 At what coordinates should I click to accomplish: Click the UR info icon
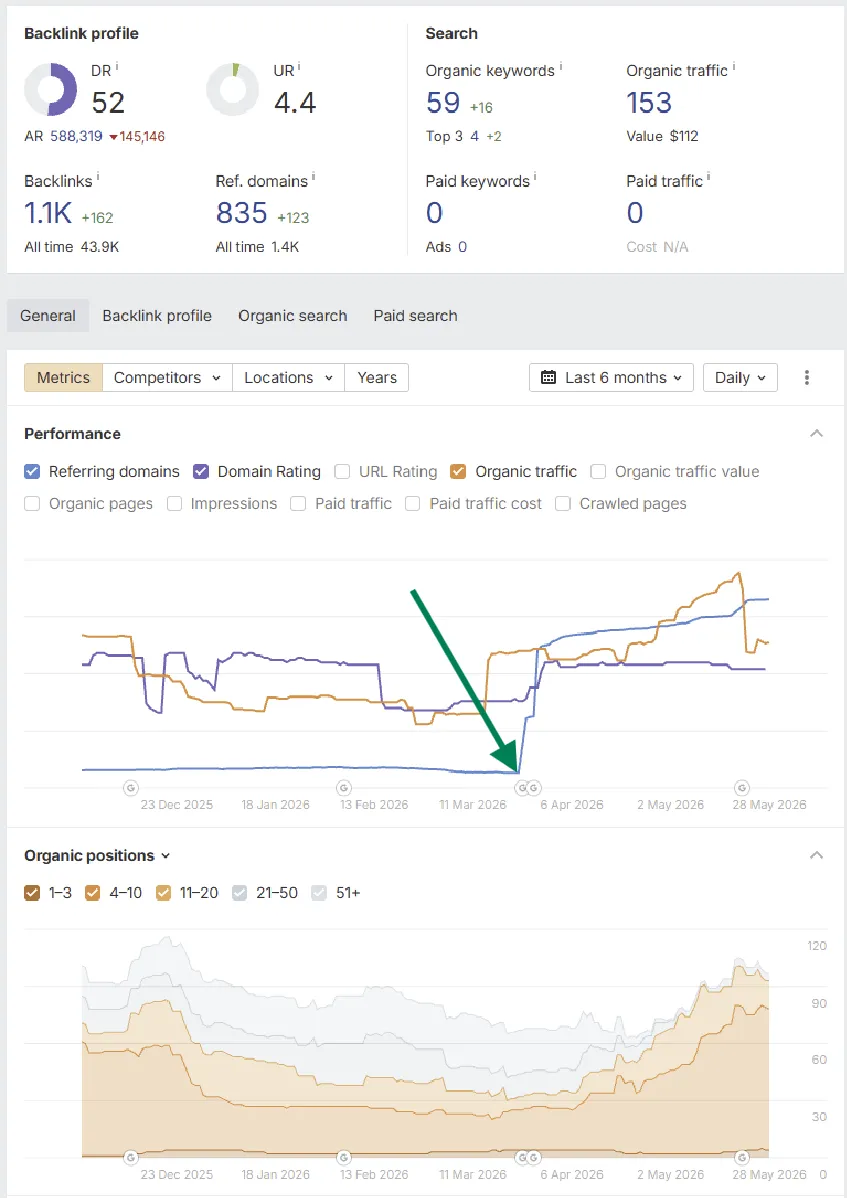pos(299,67)
